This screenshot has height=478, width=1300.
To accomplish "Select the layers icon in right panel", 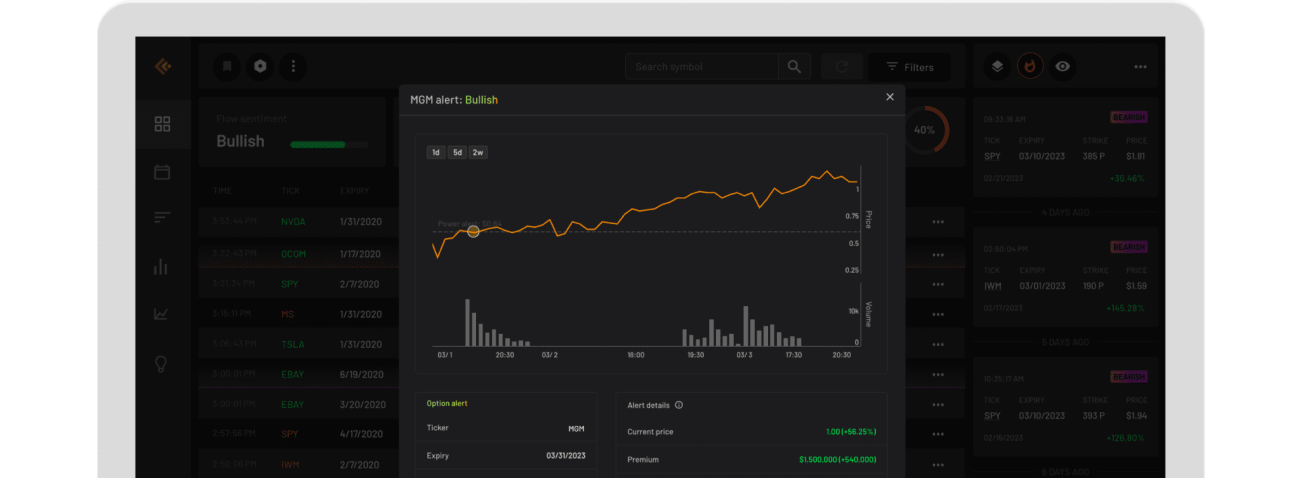I will click(x=997, y=66).
